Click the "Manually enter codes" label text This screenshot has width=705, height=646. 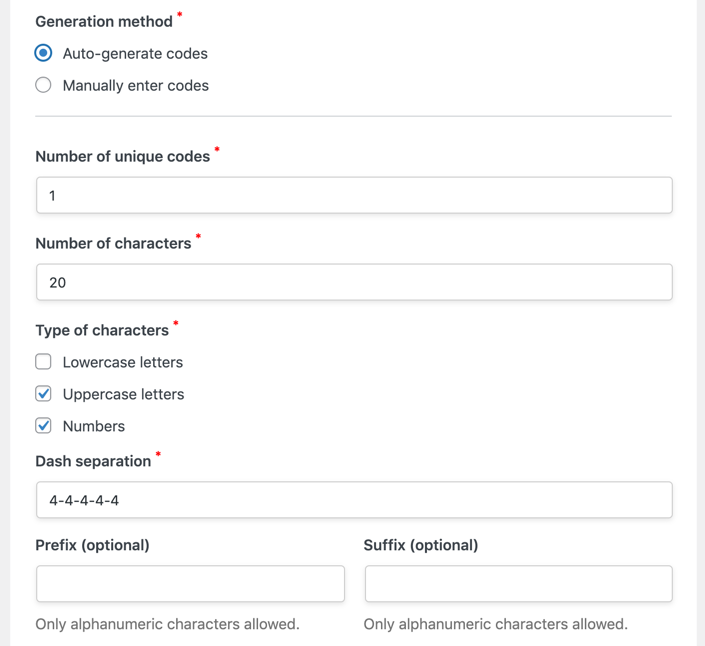coord(135,86)
